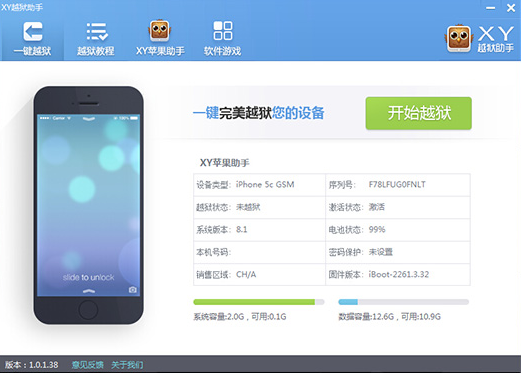Open the 软件游戏 grid icon
This screenshot has width=521, height=373.
pos(223,31)
